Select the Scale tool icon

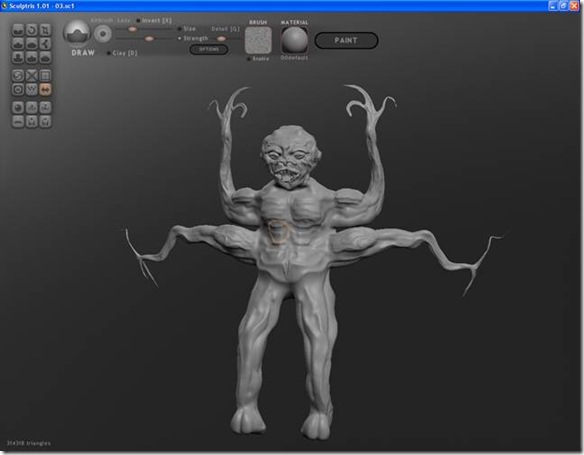[x=45, y=30]
